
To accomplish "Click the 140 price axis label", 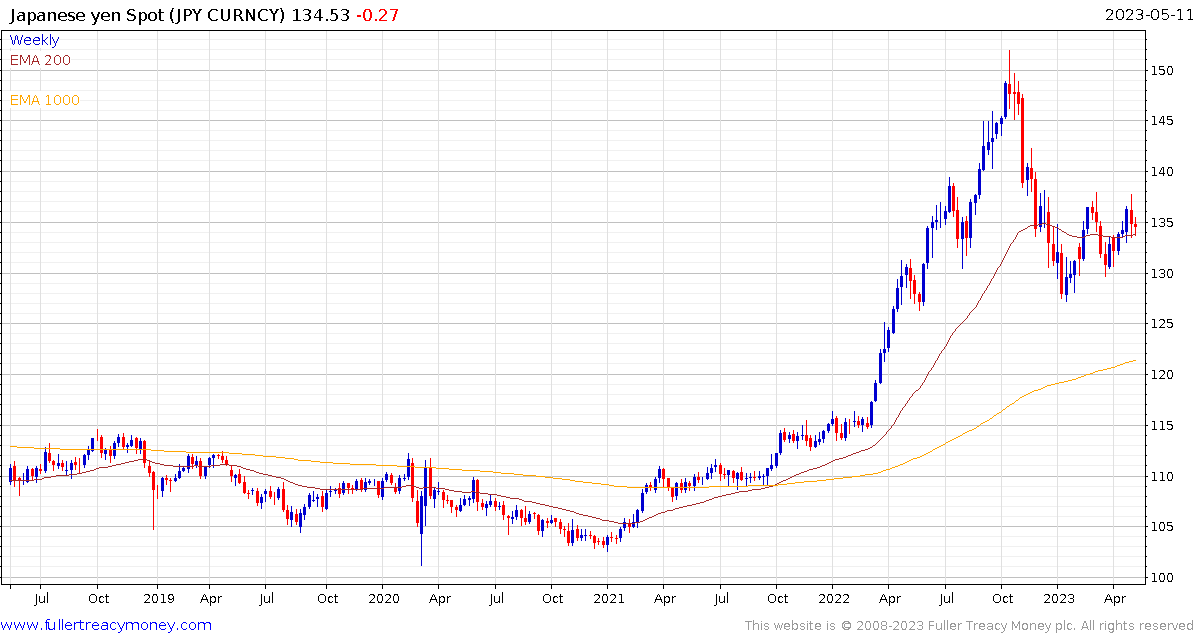I will click(x=1162, y=172).
